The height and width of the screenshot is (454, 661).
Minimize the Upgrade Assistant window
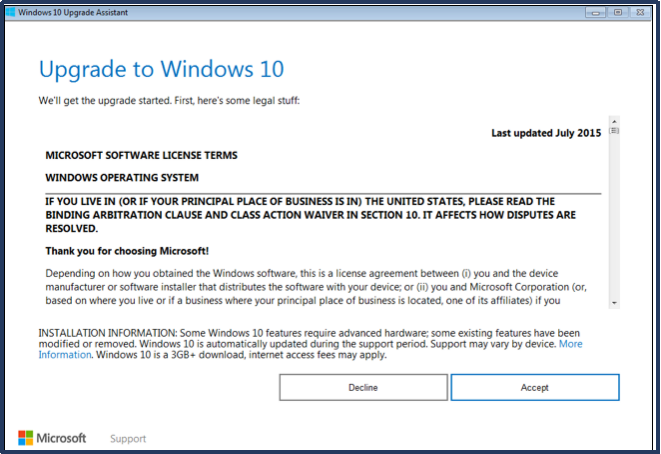click(x=595, y=13)
